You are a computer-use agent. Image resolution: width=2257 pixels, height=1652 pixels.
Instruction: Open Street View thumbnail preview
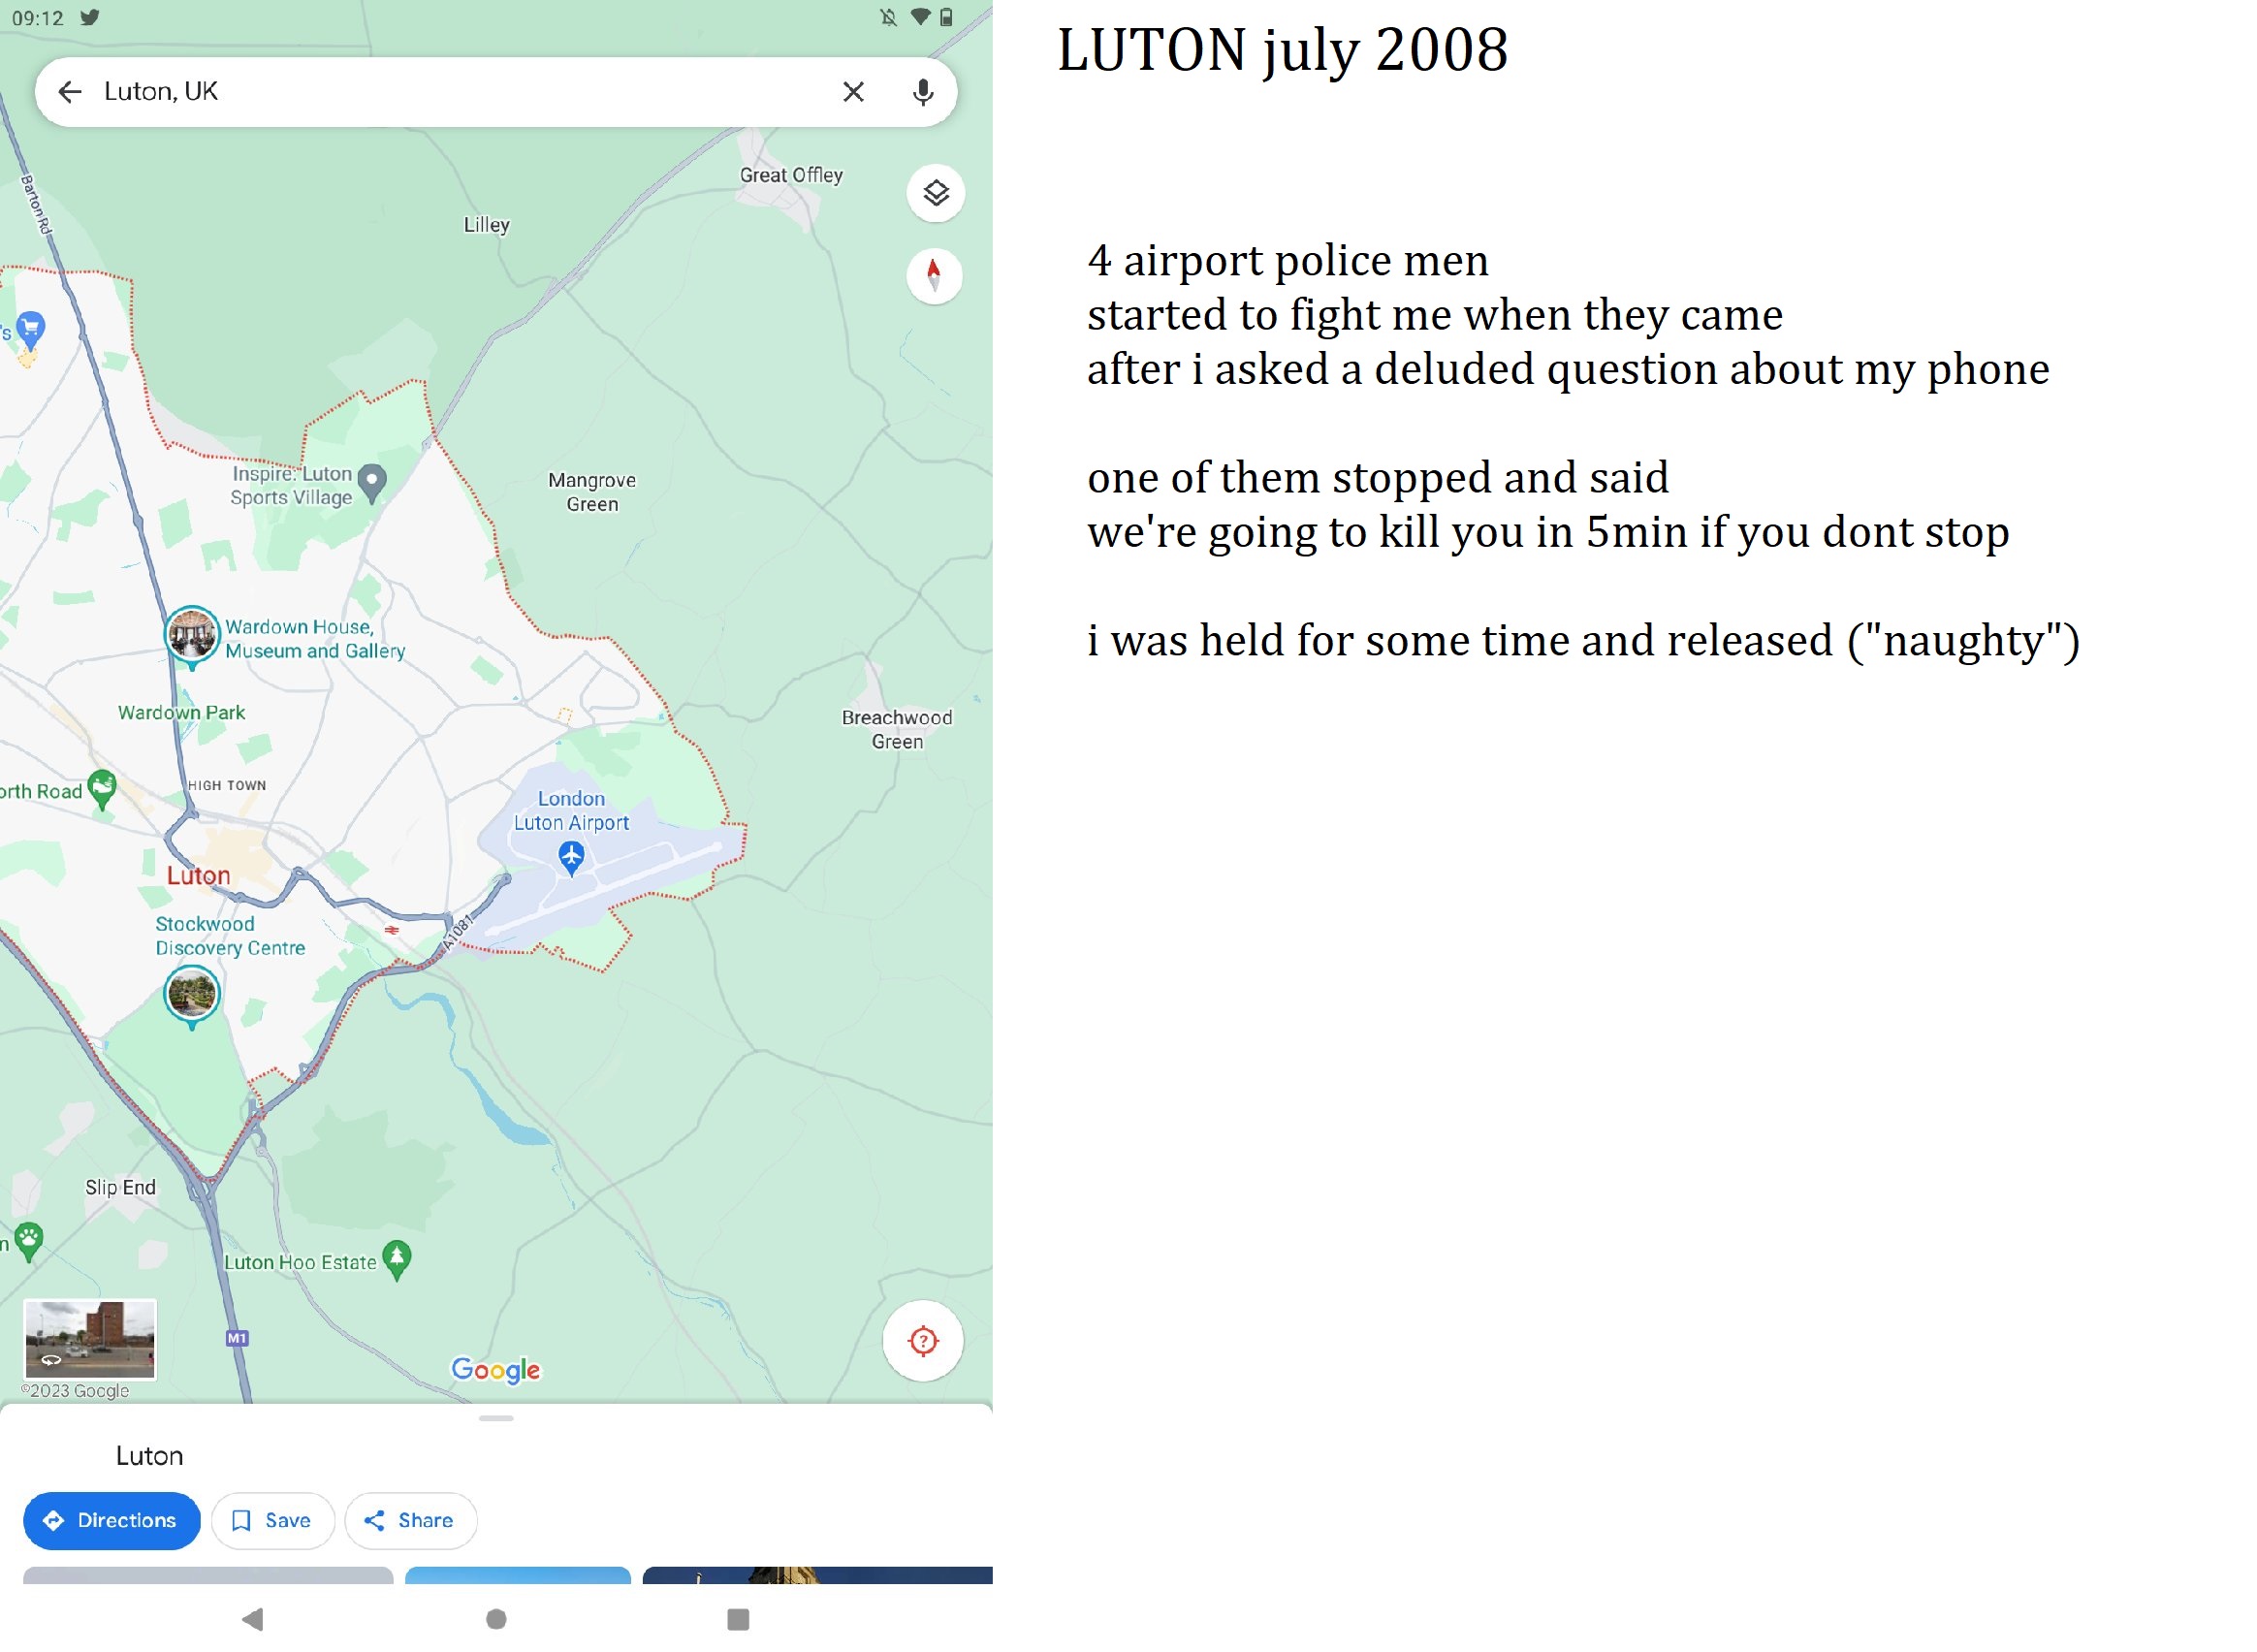point(90,1339)
